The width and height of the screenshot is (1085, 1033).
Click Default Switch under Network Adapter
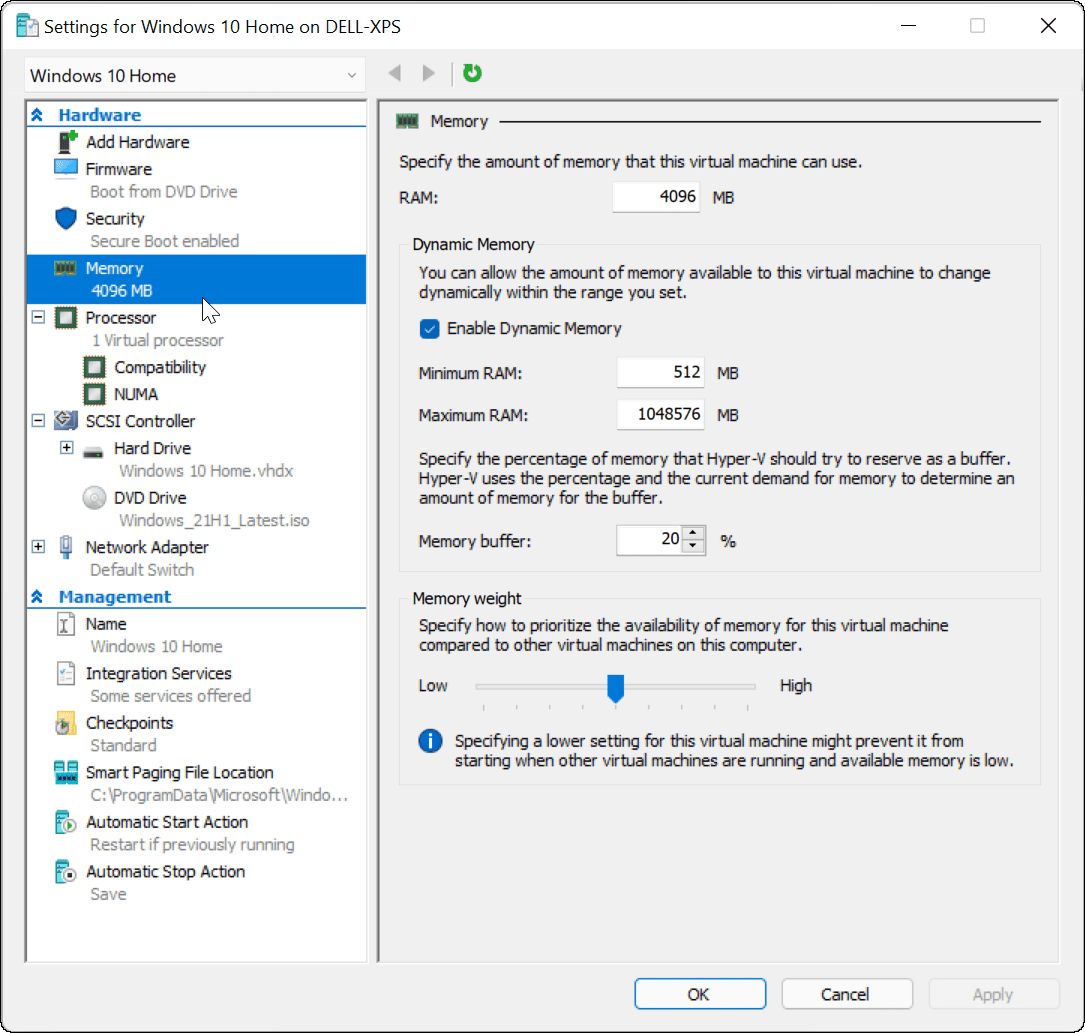tap(142, 570)
